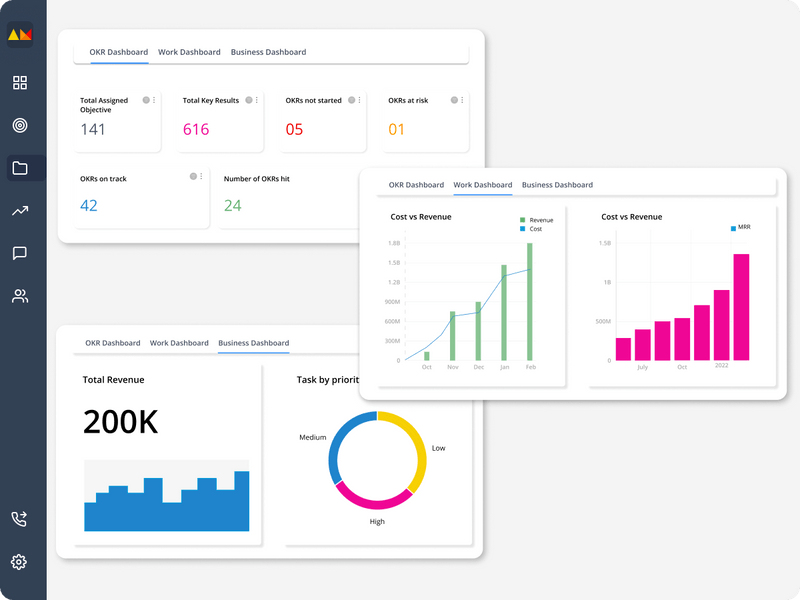The image size is (800, 600).
Task: Open the chat bubble icon in sidebar
Action: (x=20, y=253)
